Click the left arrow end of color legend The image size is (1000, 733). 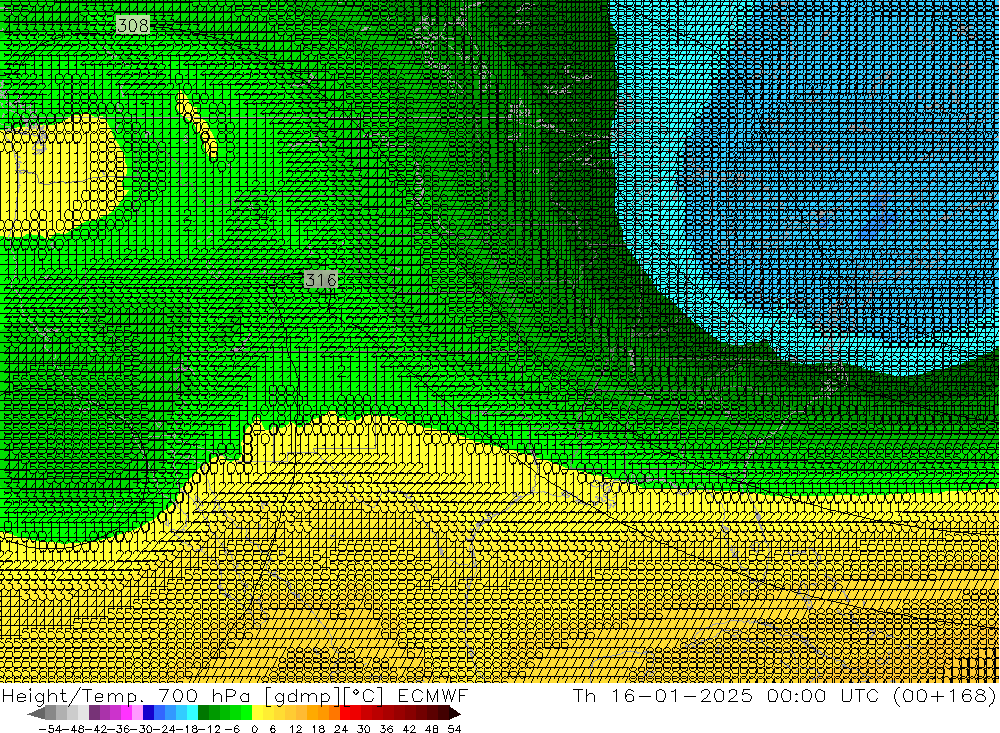[x=36, y=714]
